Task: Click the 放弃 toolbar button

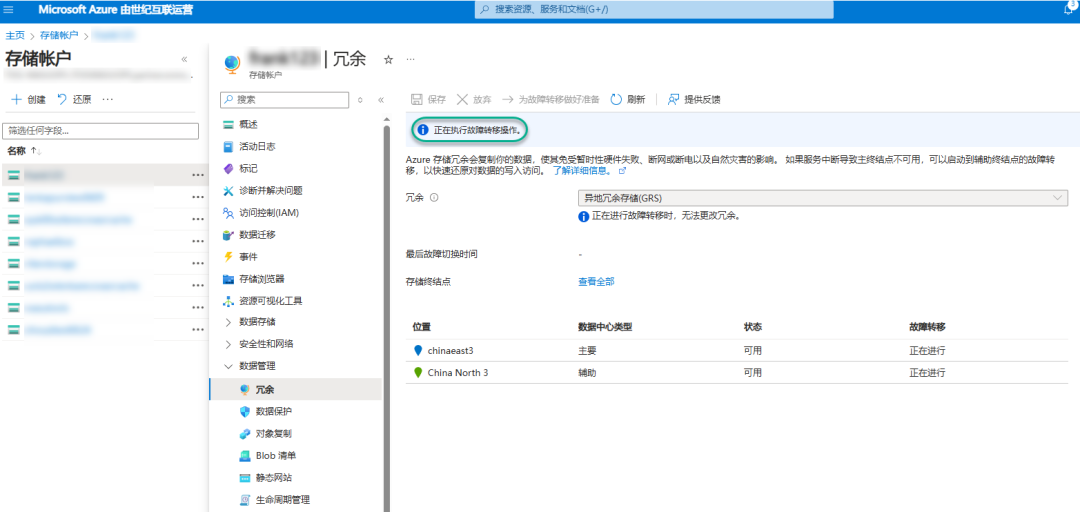Action: click(474, 99)
